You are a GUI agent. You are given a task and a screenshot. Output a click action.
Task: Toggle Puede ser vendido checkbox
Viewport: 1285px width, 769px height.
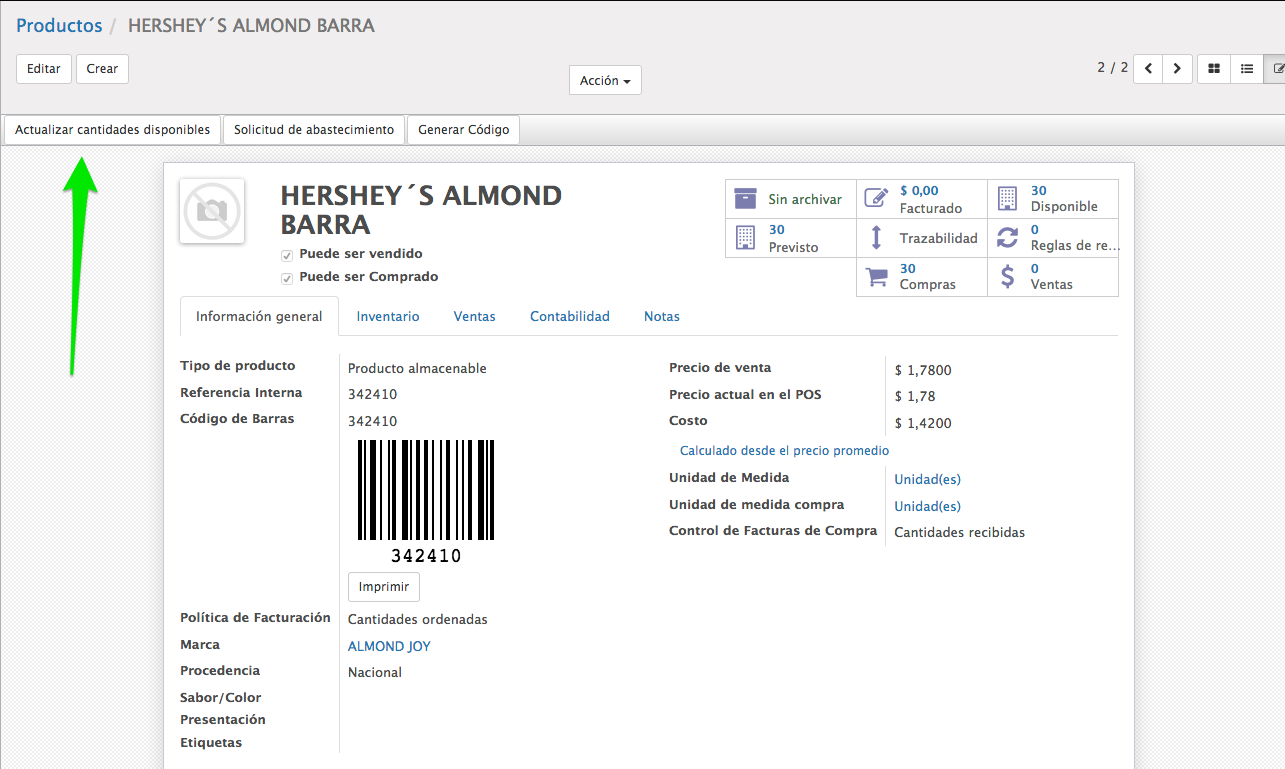pos(287,255)
